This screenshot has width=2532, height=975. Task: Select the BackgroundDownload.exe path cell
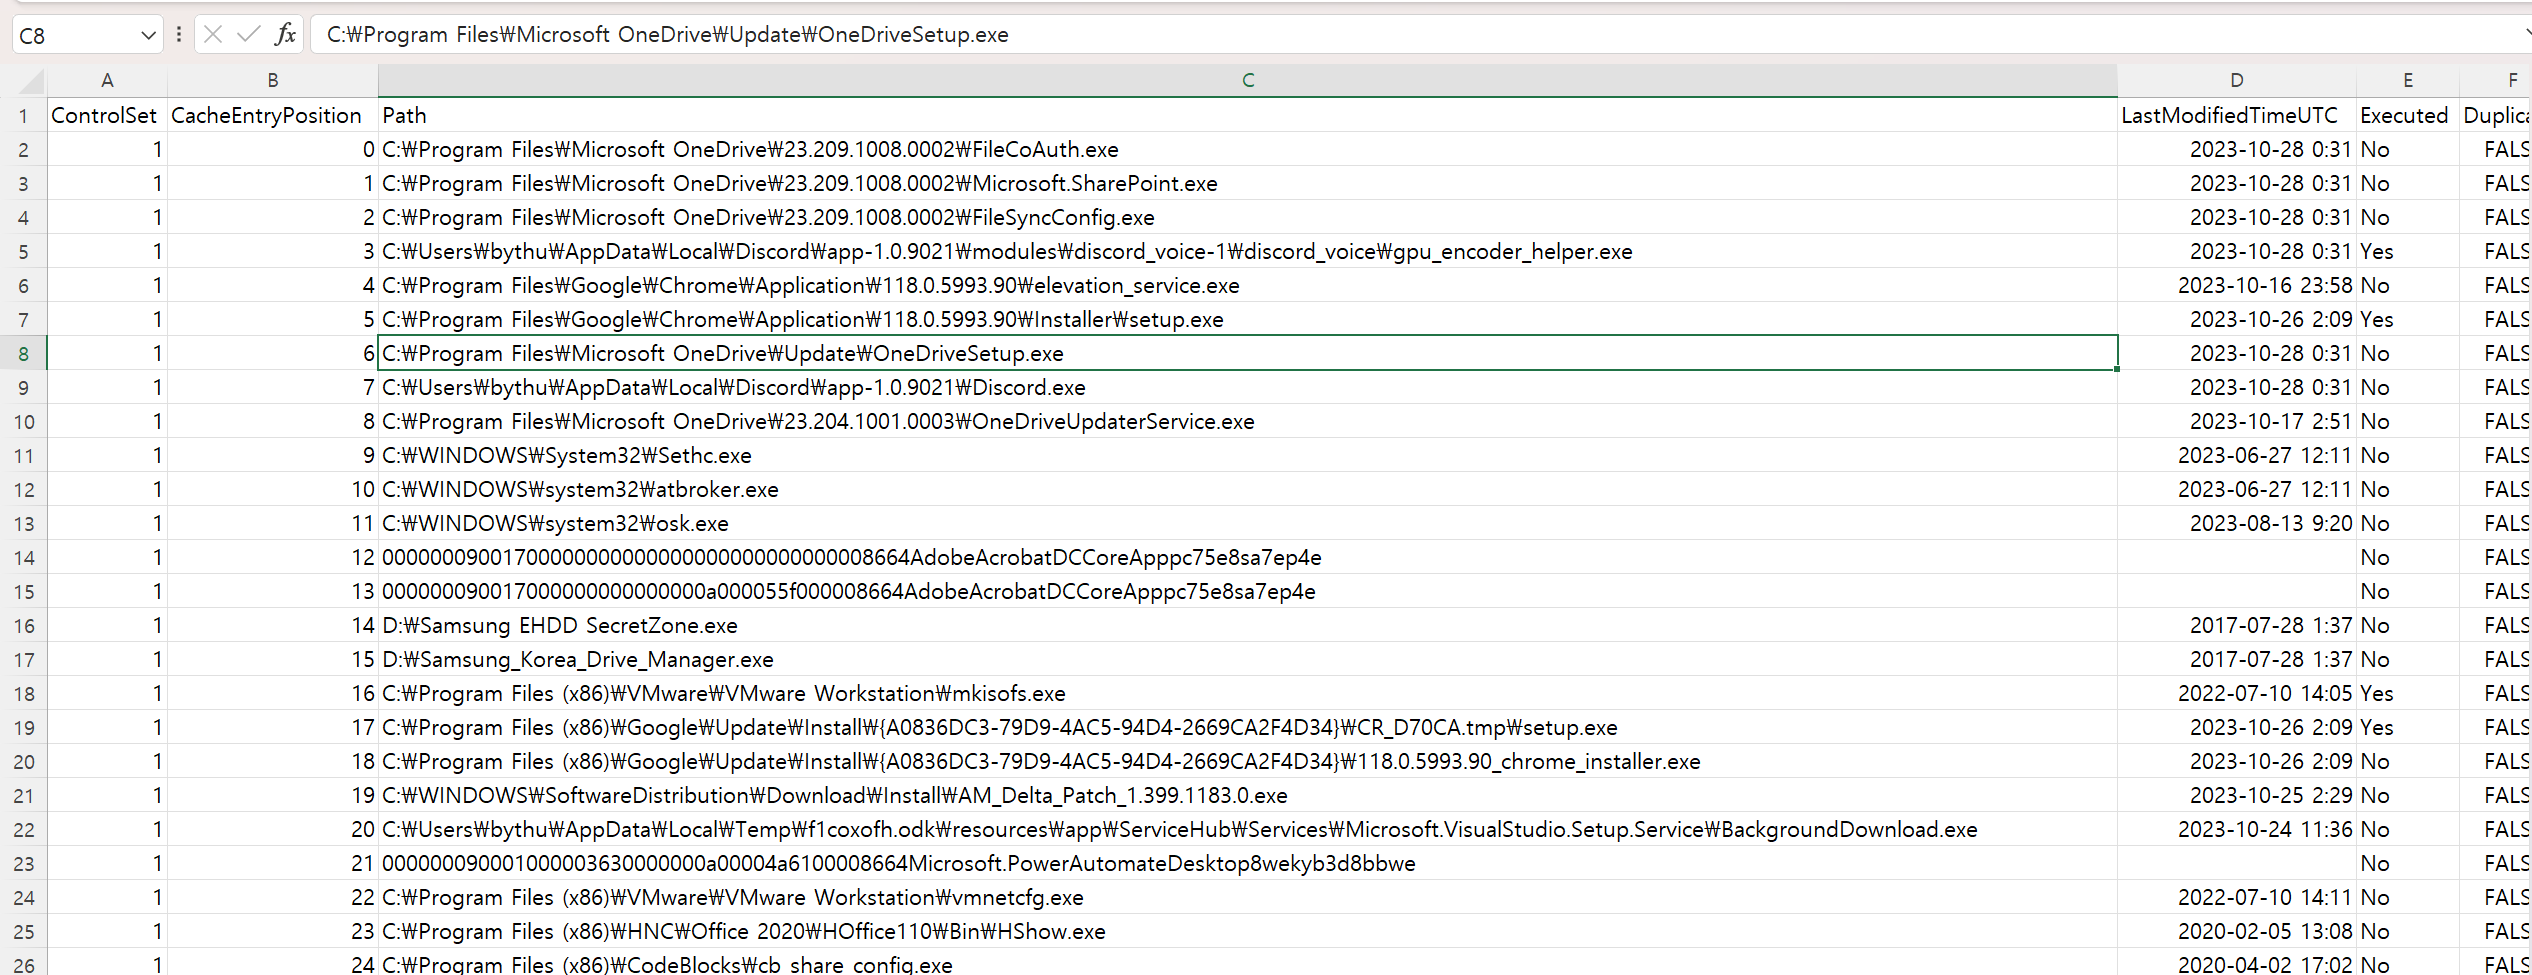[x=1248, y=830]
